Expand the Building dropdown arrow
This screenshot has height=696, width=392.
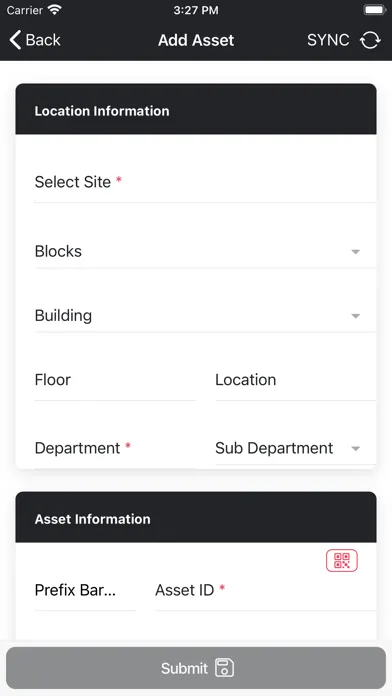[355, 316]
